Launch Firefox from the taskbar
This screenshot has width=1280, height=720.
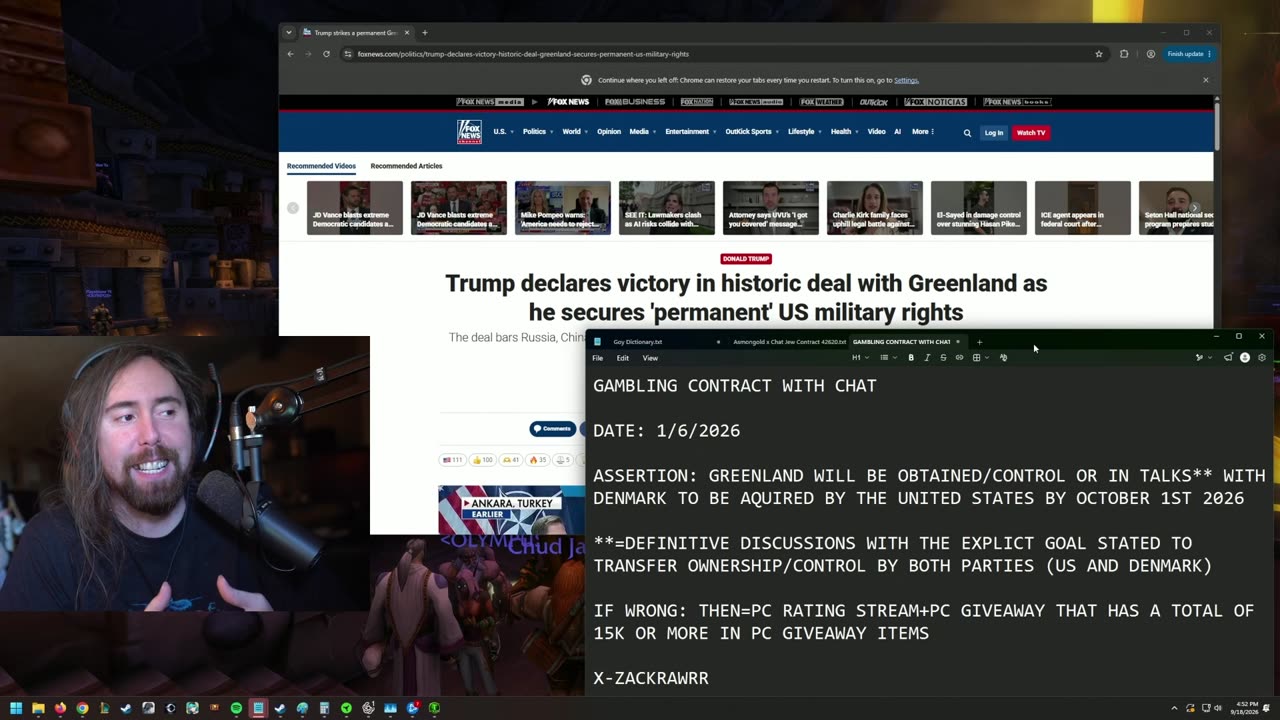60,708
